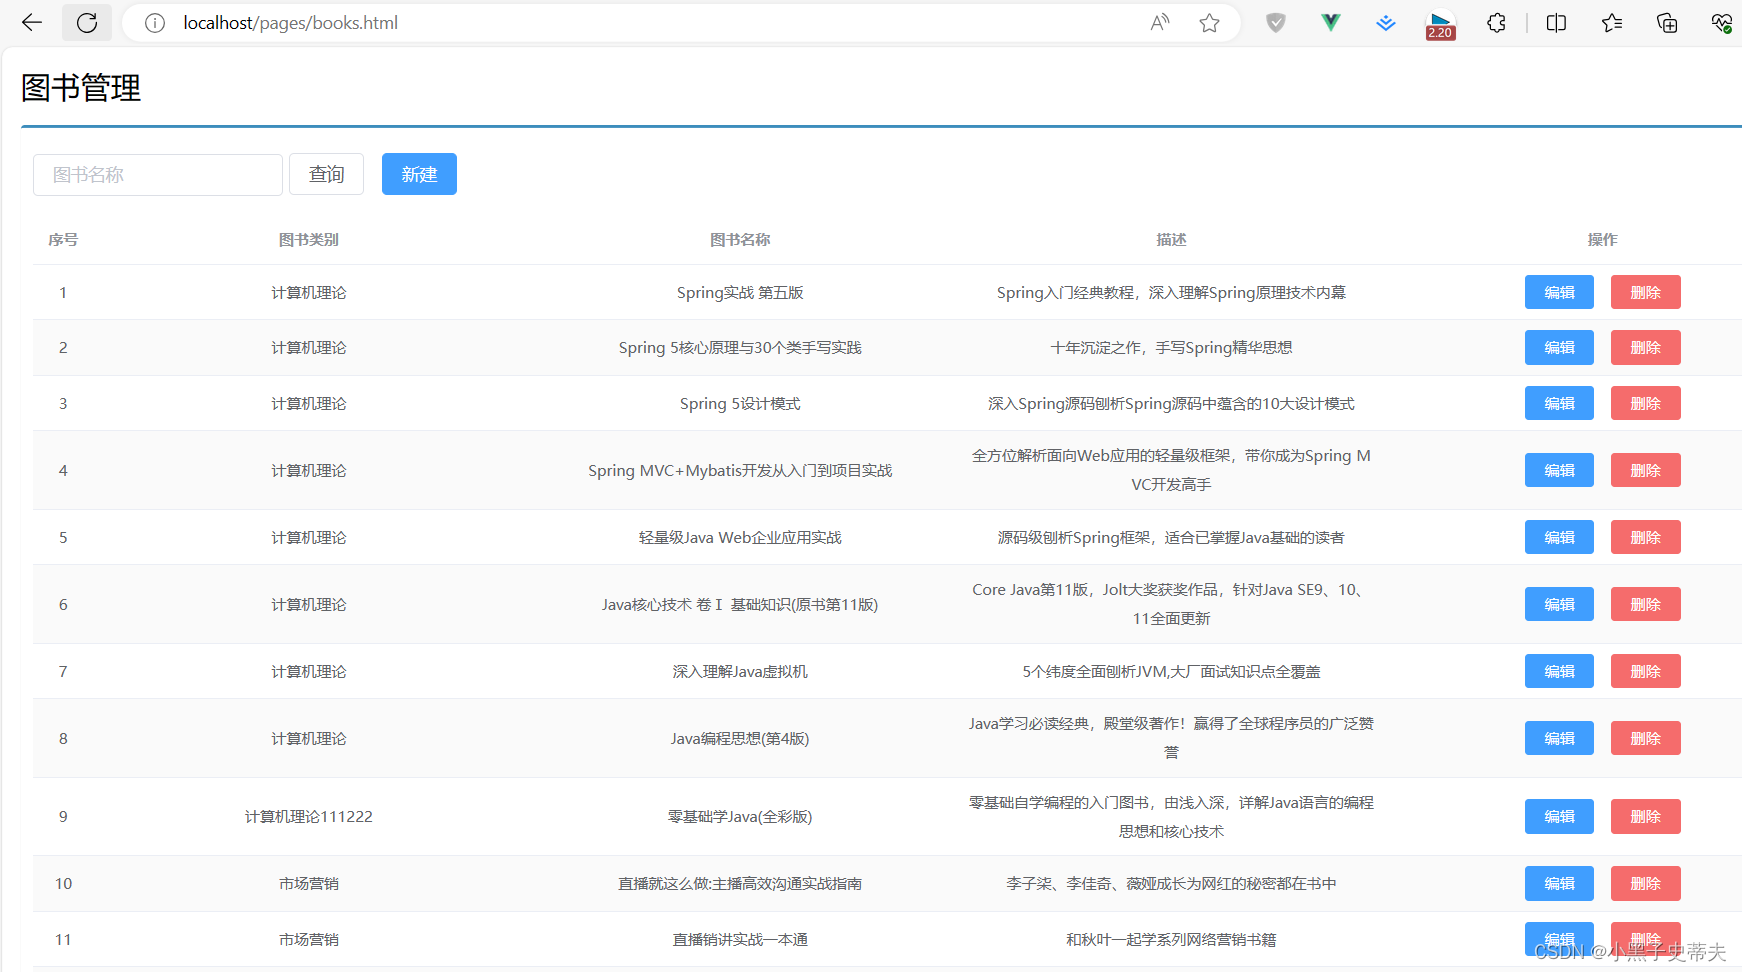
Task: Click the 序号 column header
Action: pos(63,239)
